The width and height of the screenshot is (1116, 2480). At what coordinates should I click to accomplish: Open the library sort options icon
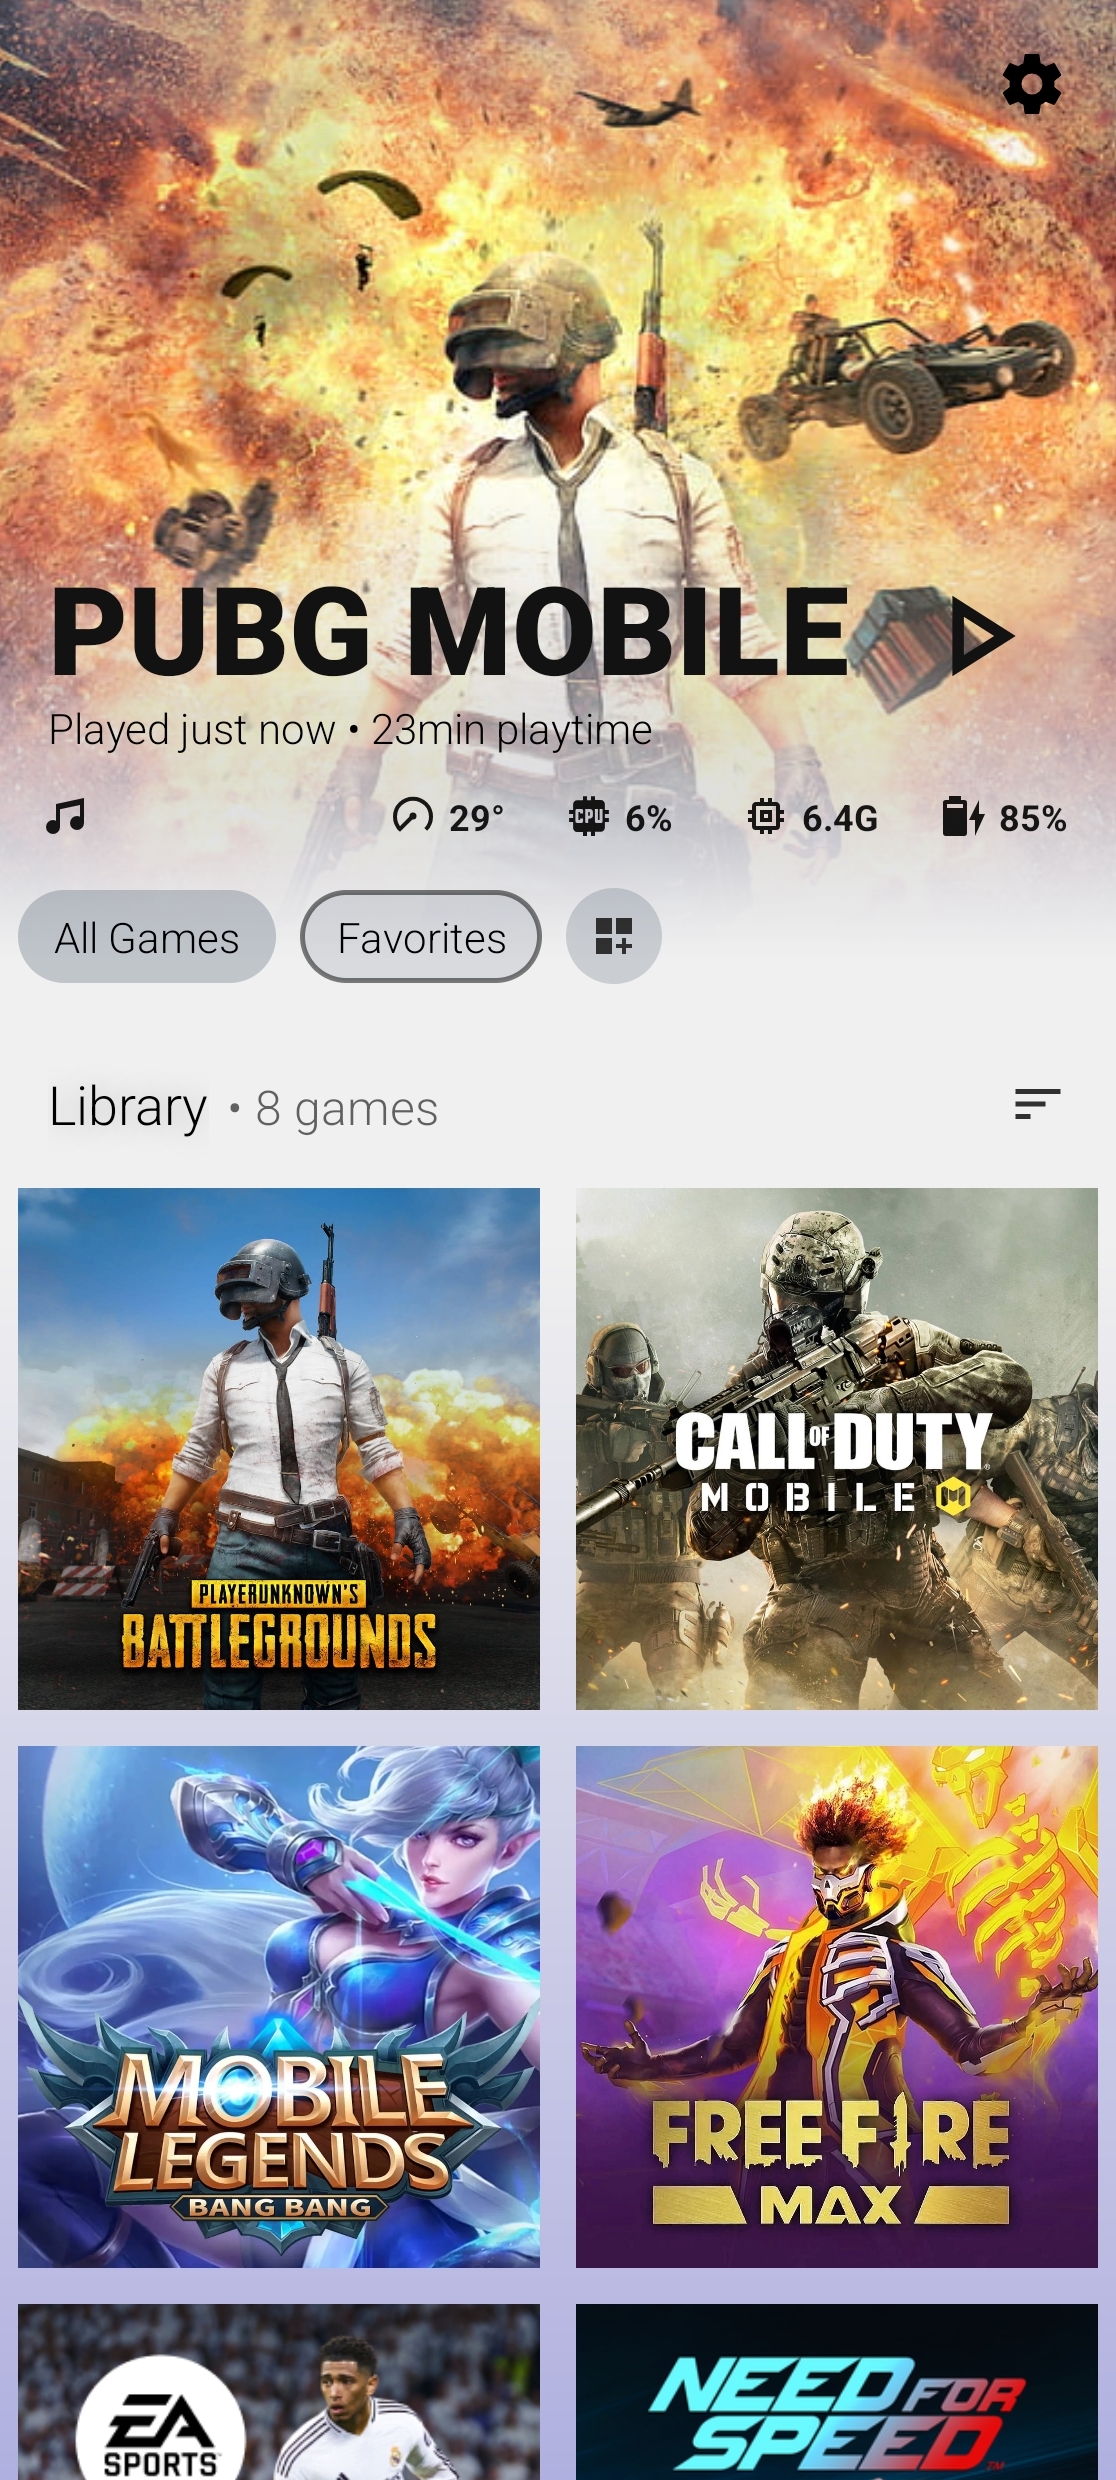(x=1037, y=1104)
